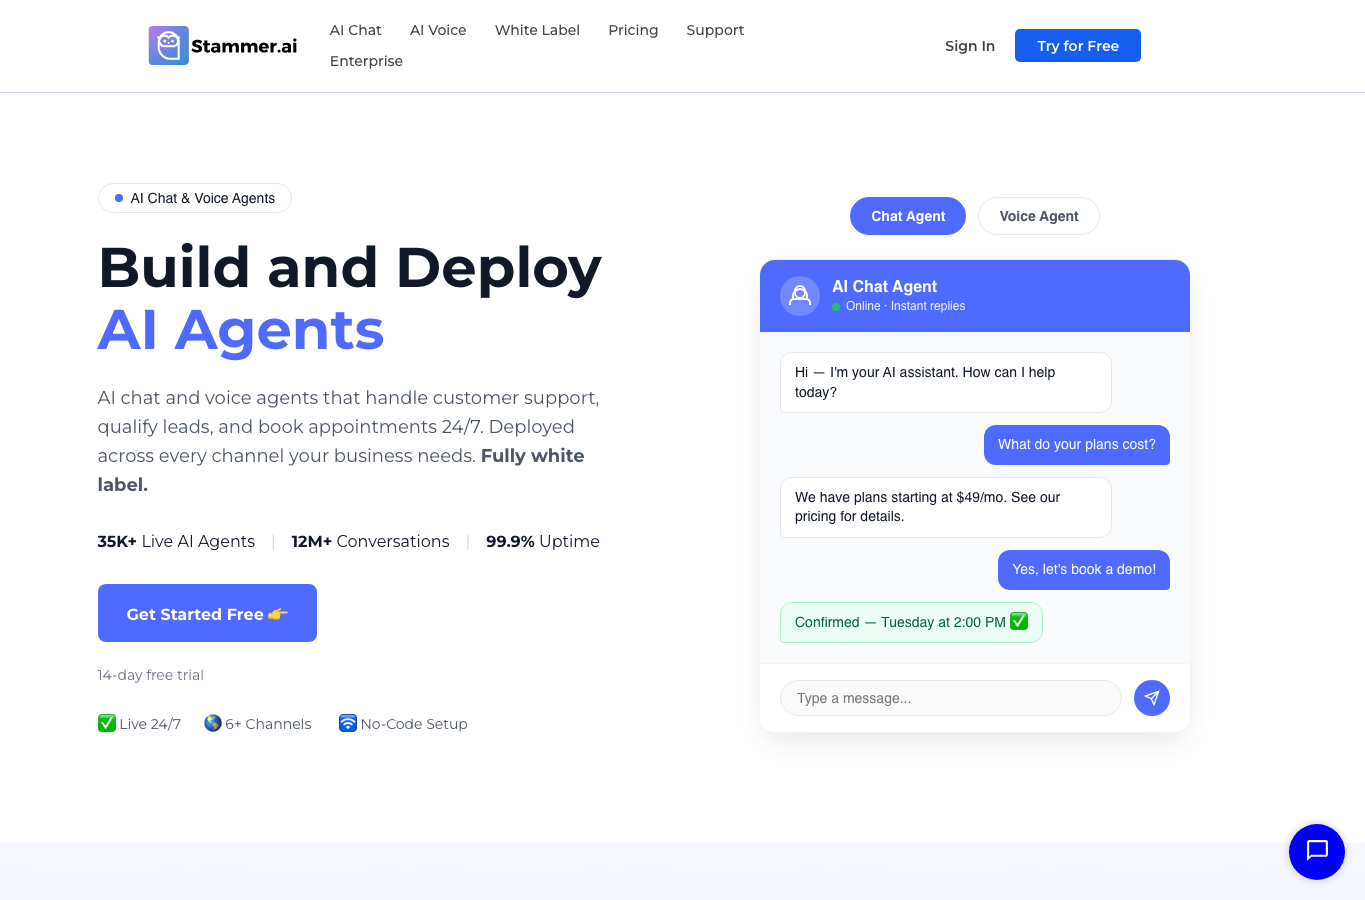
Task: Click the Sign In link
Action: (x=970, y=46)
